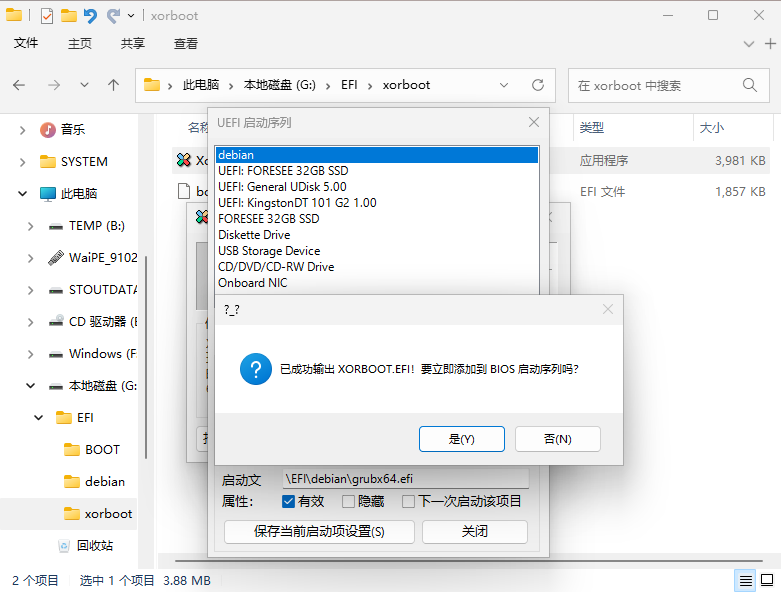Switch to details view icon in status bar
Screen dimensions: 781x592
(x=745, y=581)
